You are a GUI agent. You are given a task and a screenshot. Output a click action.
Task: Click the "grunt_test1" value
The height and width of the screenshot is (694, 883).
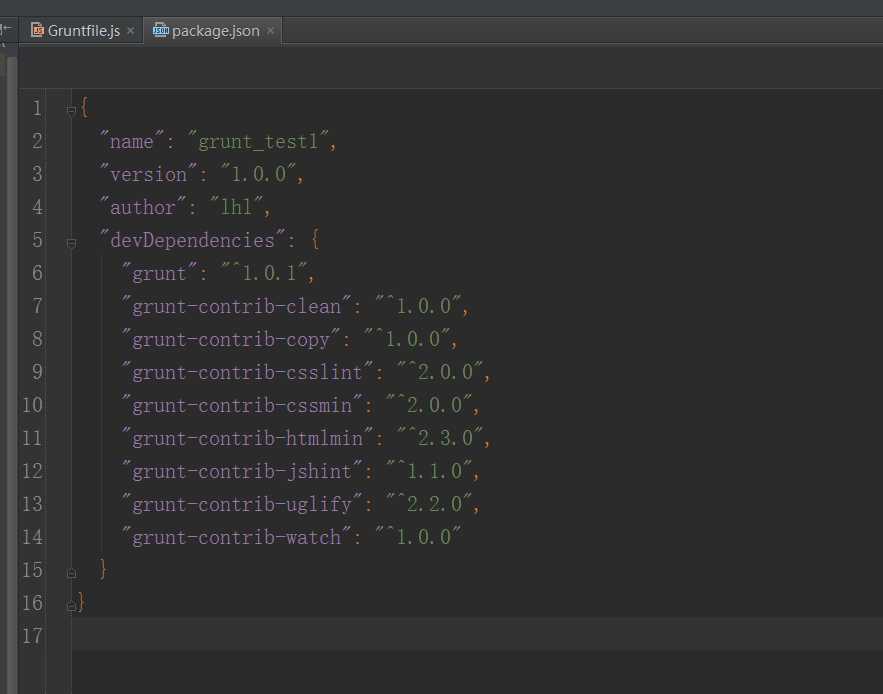click(x=258, y=141)
